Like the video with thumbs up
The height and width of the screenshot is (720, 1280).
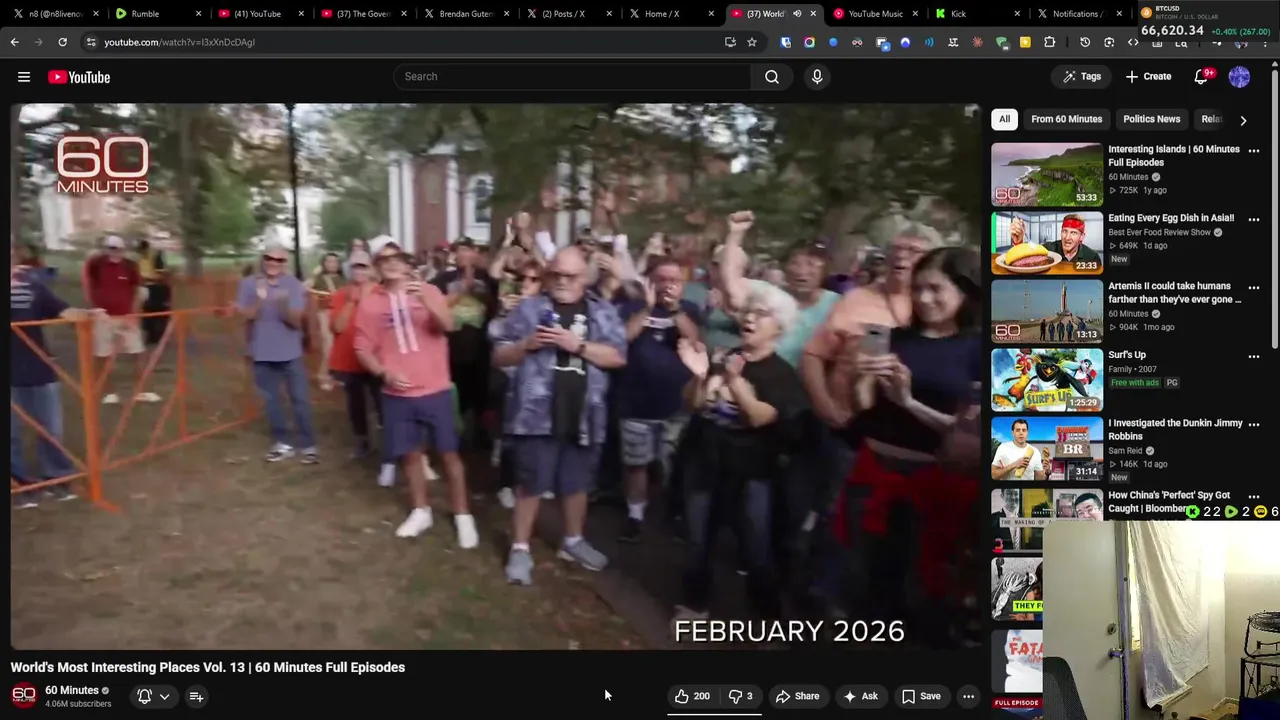[x=692, y=696]
